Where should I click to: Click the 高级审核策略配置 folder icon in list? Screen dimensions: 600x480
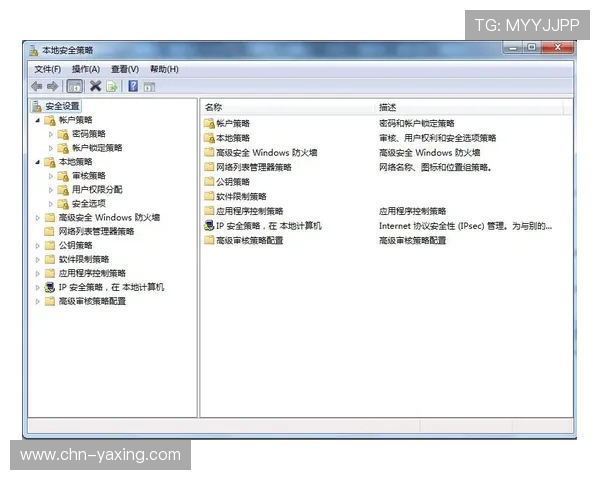[209, 240]
